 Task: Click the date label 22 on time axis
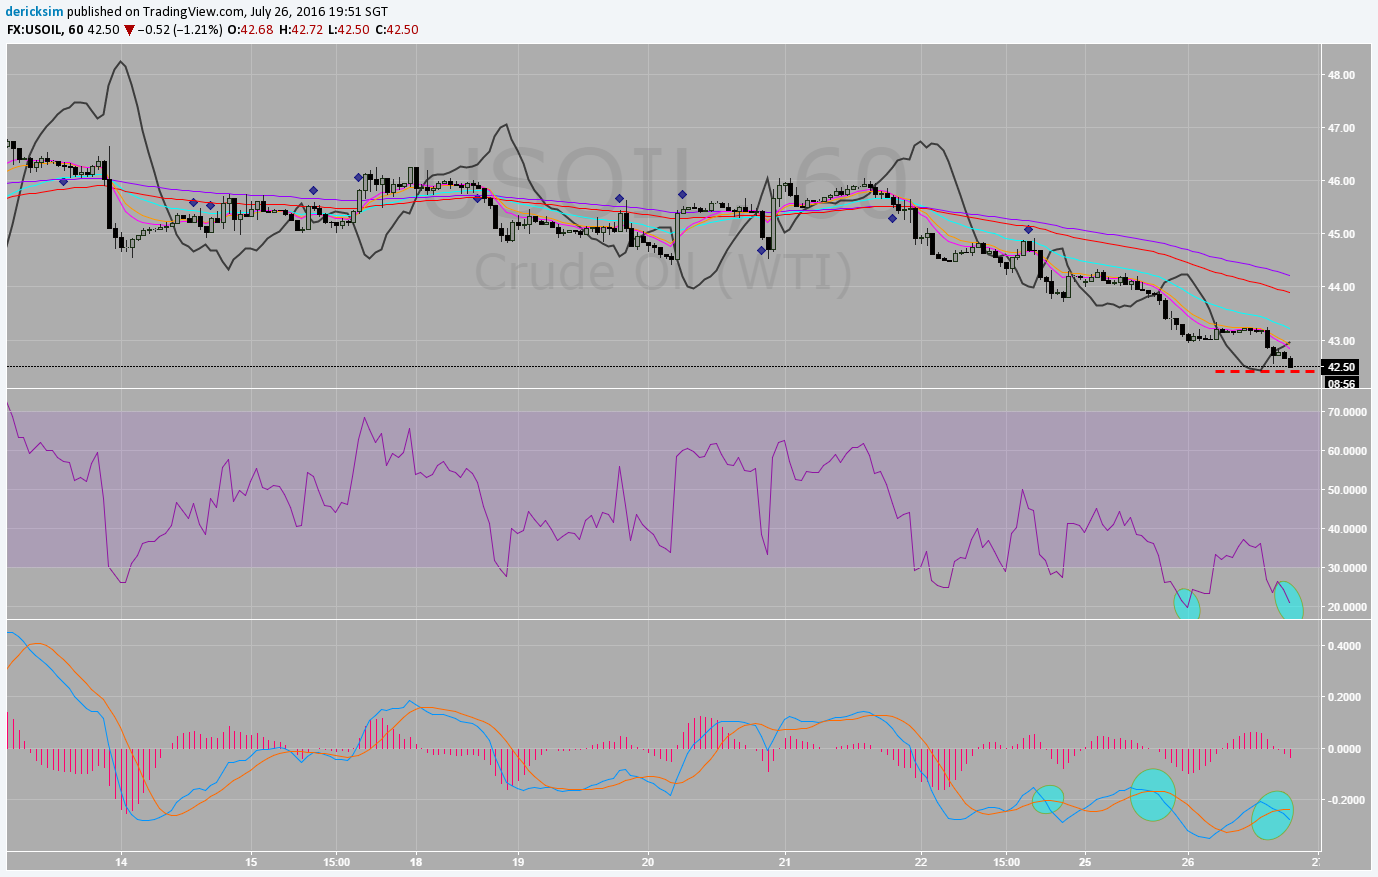[921, 861]
